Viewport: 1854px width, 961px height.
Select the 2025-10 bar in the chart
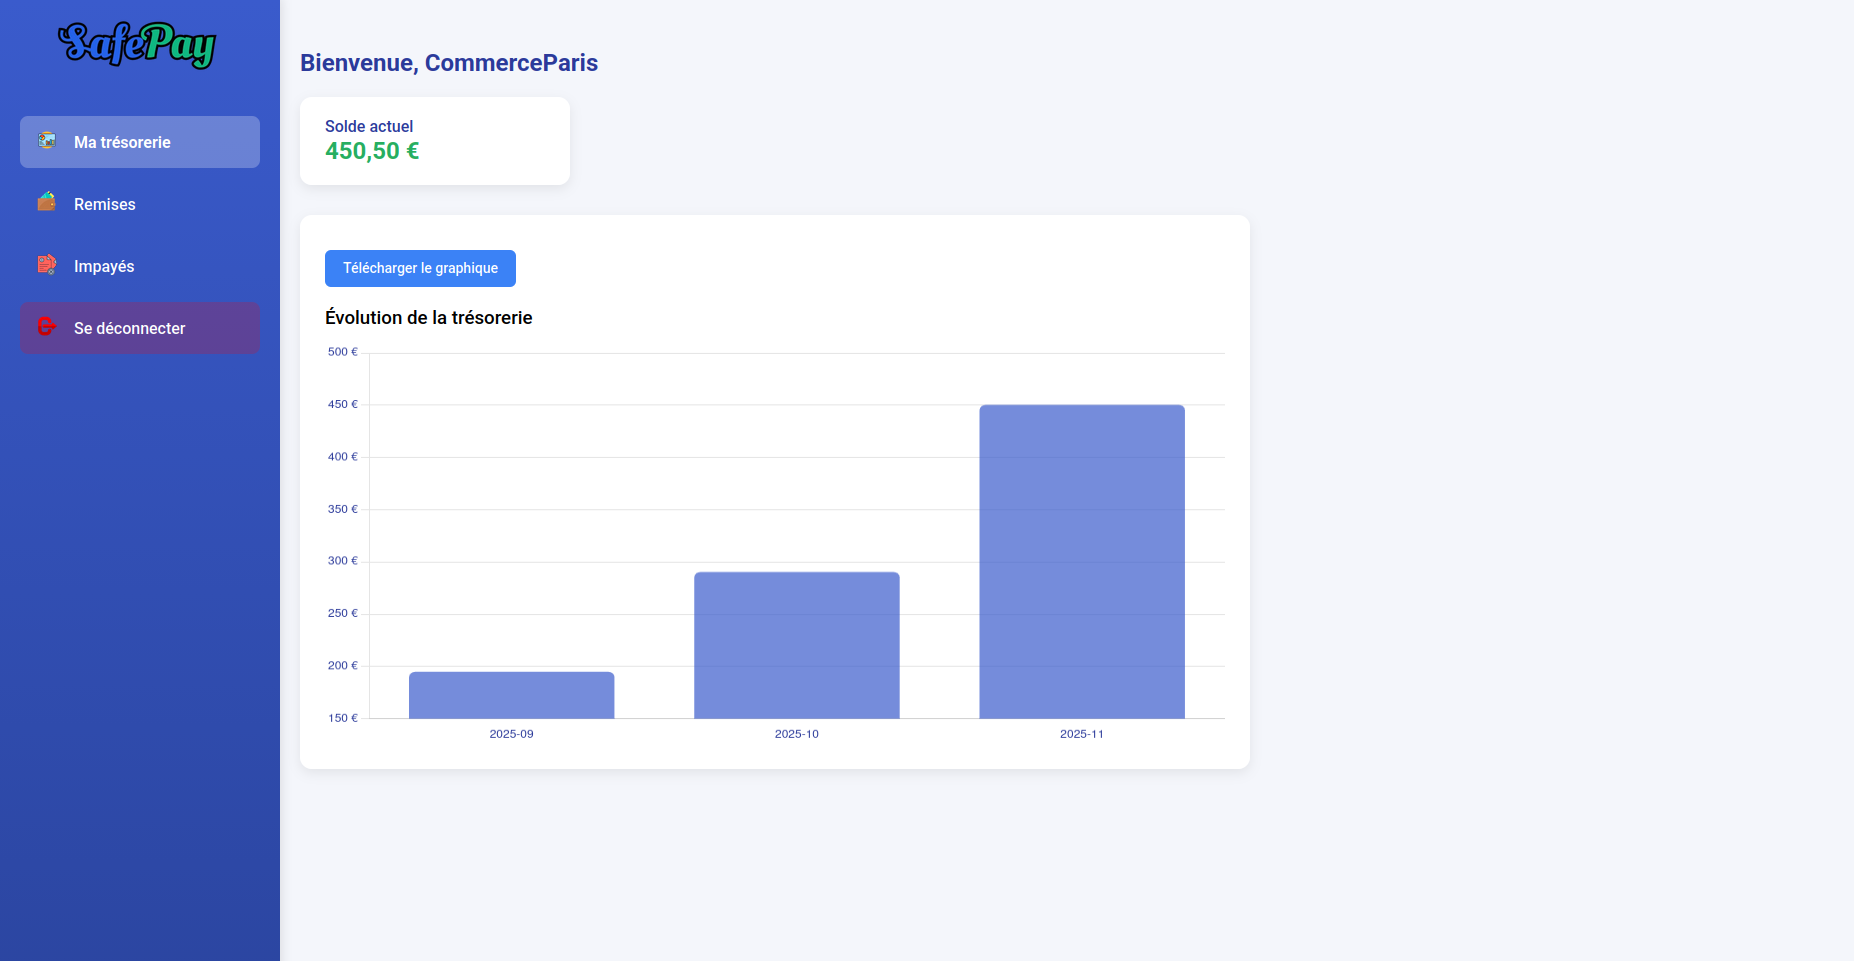796,645
